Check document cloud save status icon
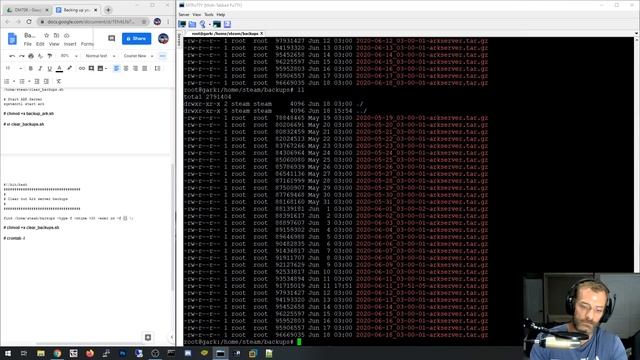 pos(67,36)
